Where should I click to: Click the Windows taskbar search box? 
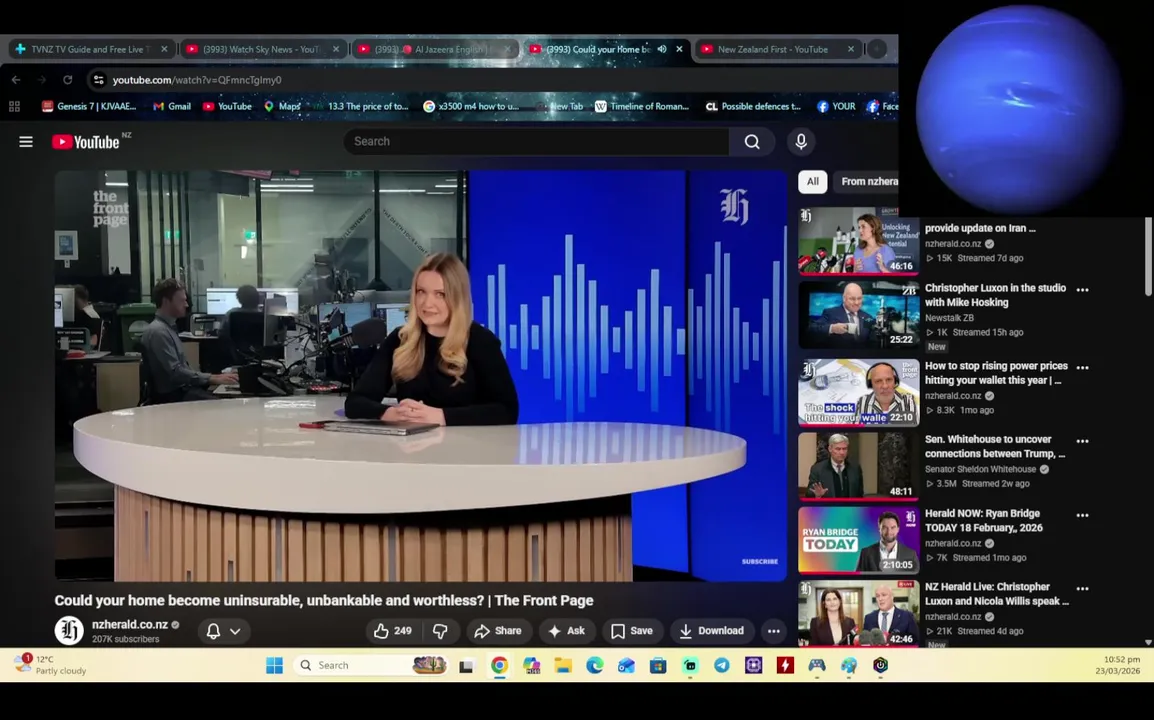pyautogui.click(x=370, y=666)
